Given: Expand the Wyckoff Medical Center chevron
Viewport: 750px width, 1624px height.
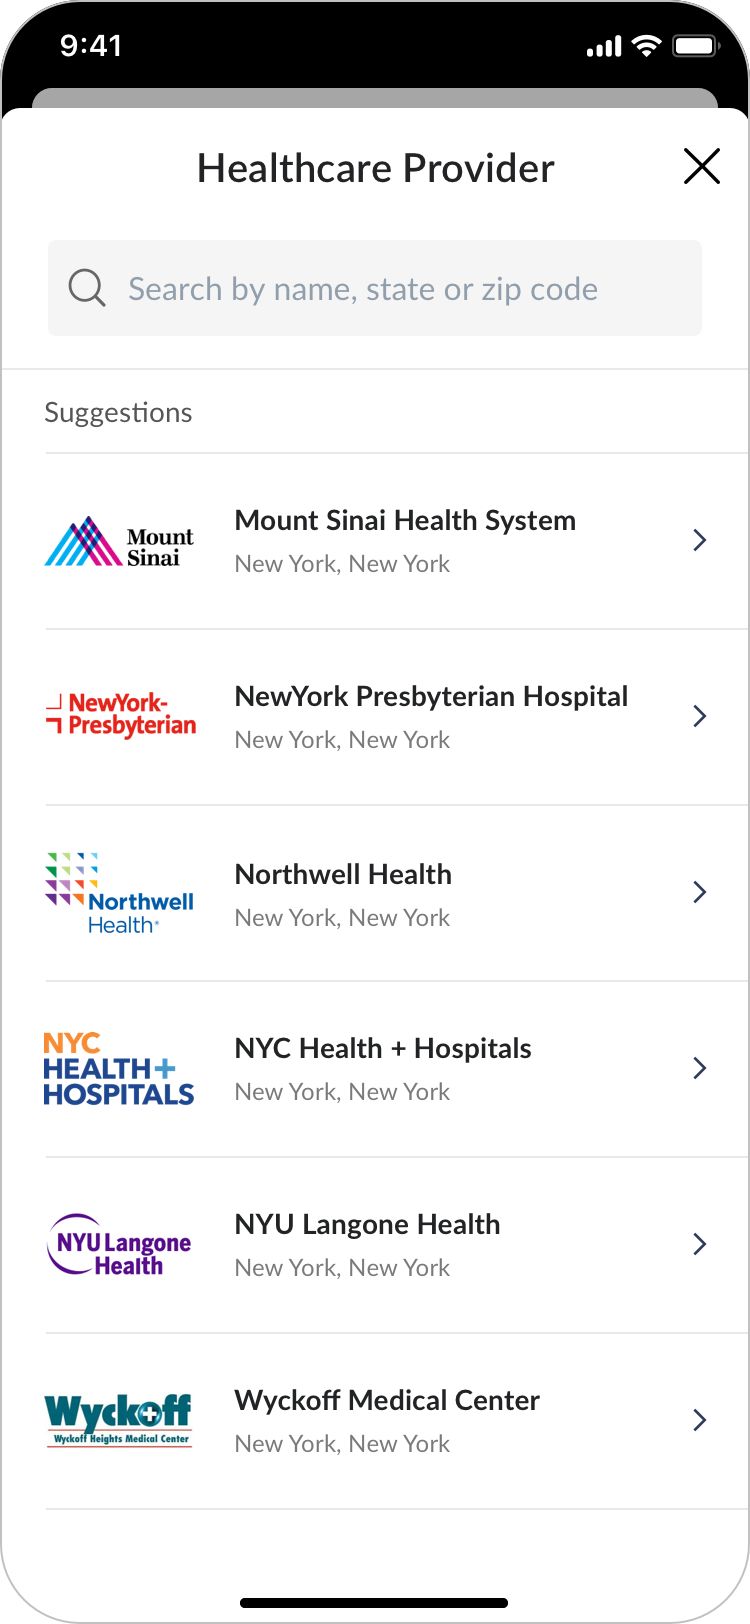Looking at the screenshot, I should 700,1421.
